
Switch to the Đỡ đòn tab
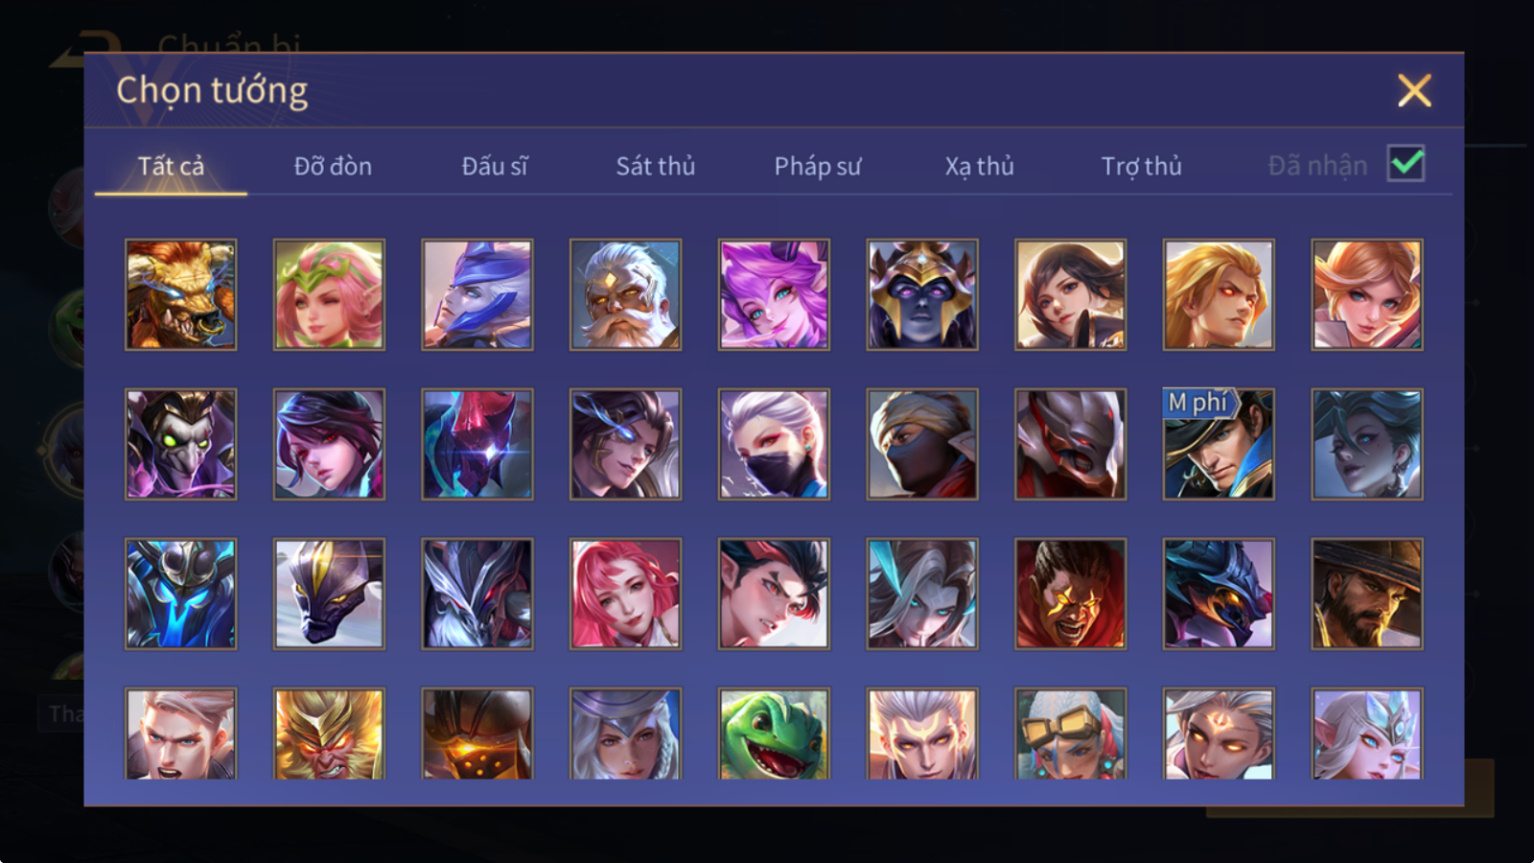point(333,166)
